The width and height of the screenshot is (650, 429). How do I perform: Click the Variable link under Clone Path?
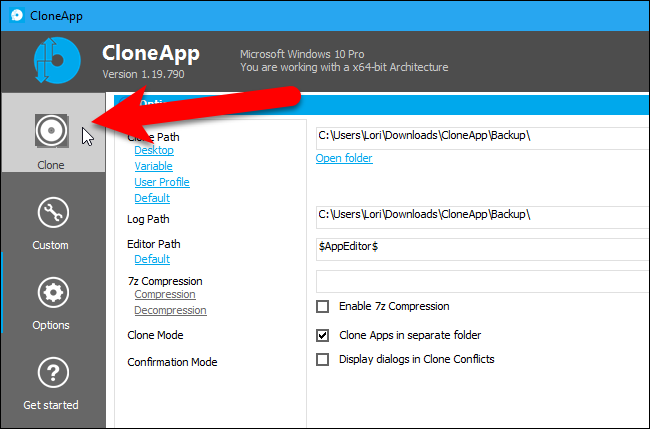[153, 166]
